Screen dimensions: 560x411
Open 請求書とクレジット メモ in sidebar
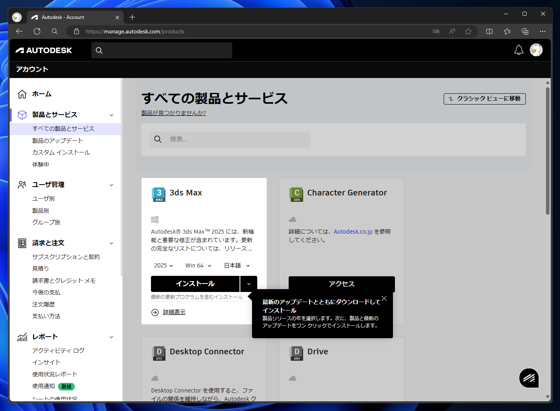(64, 281)
